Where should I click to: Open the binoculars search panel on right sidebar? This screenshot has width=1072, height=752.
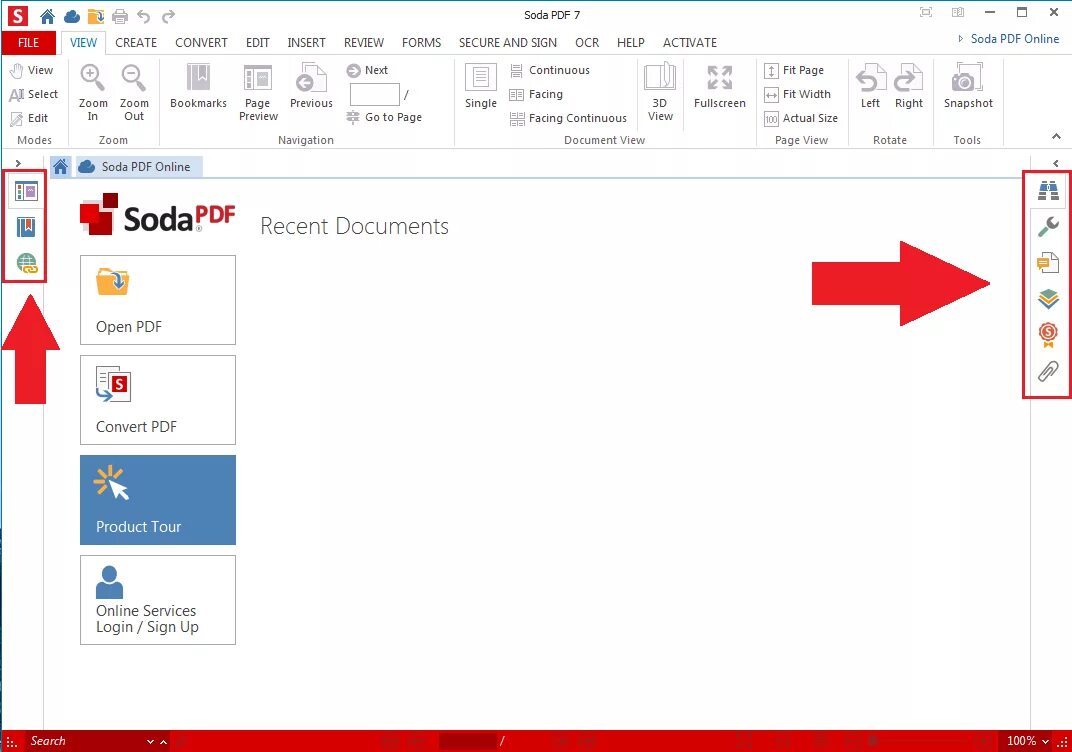[1048, 190]
